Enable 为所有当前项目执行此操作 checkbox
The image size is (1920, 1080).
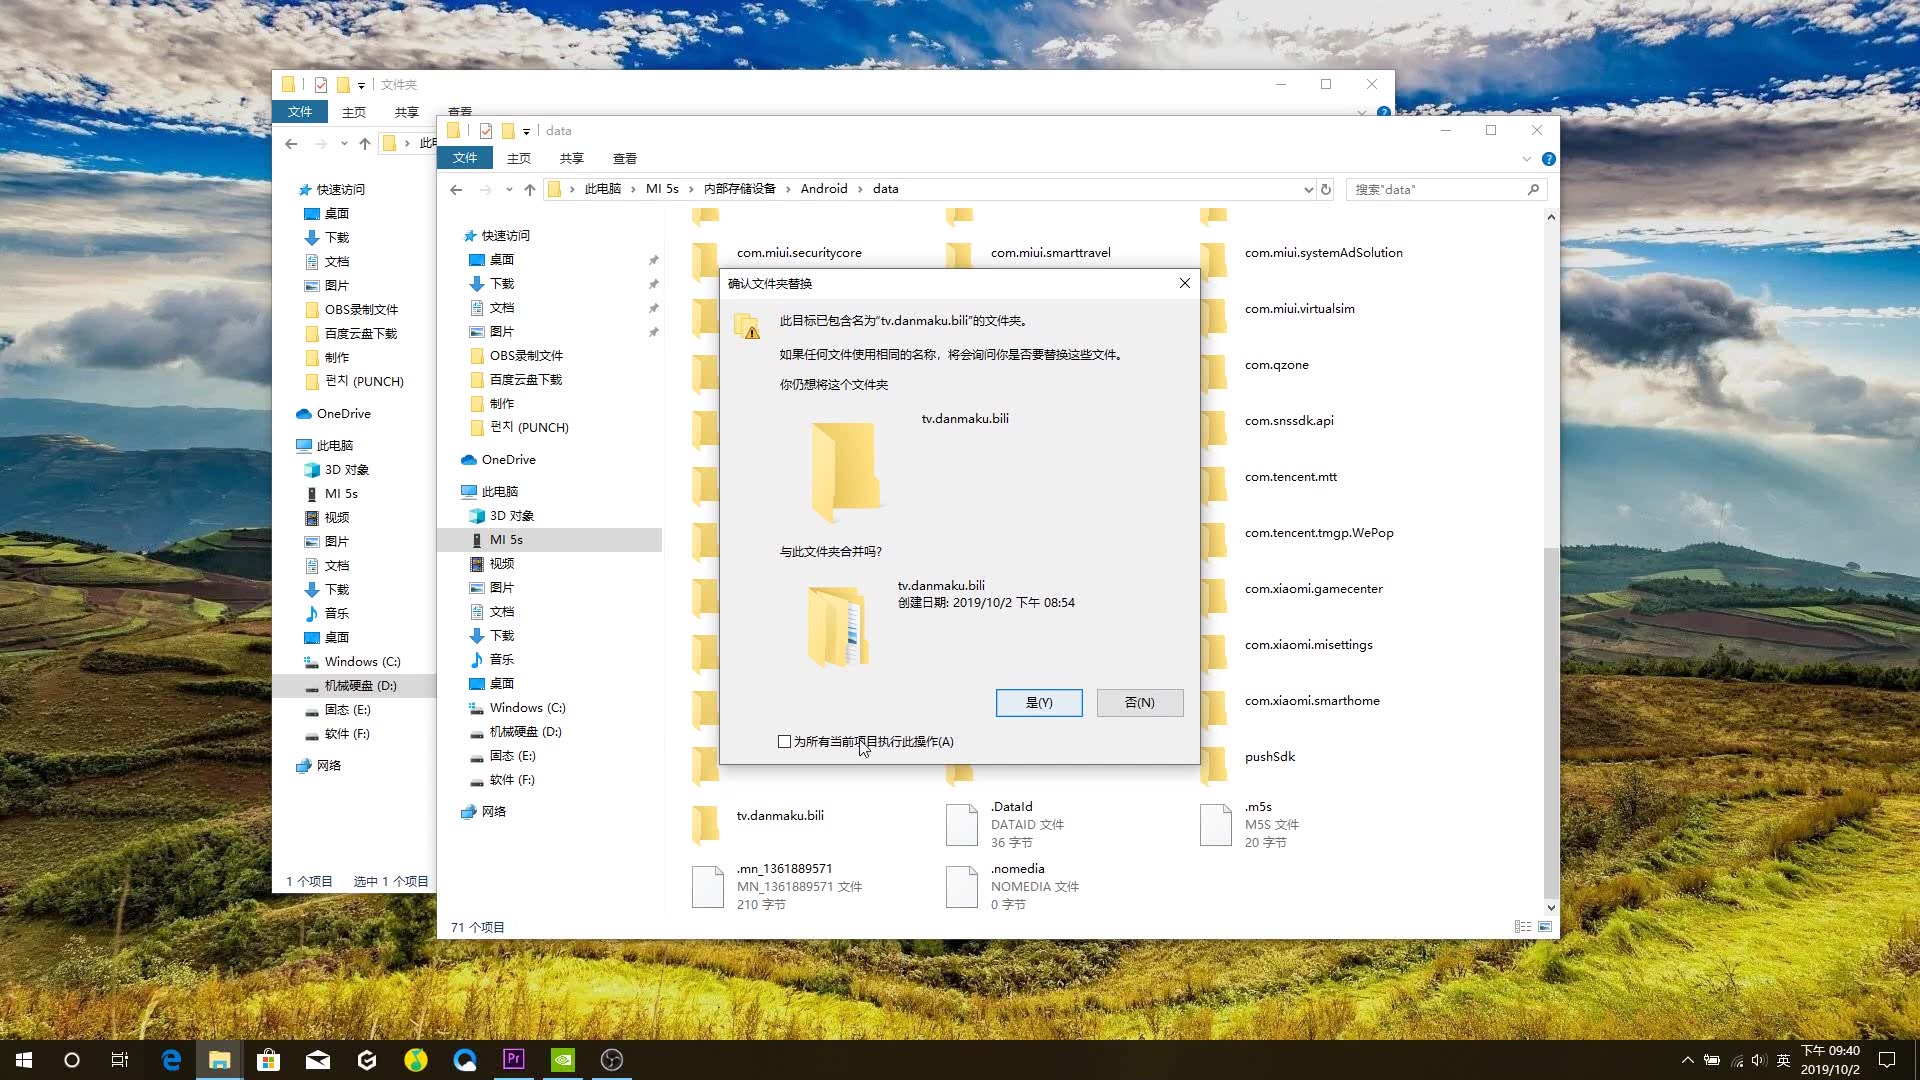(783, 741)
